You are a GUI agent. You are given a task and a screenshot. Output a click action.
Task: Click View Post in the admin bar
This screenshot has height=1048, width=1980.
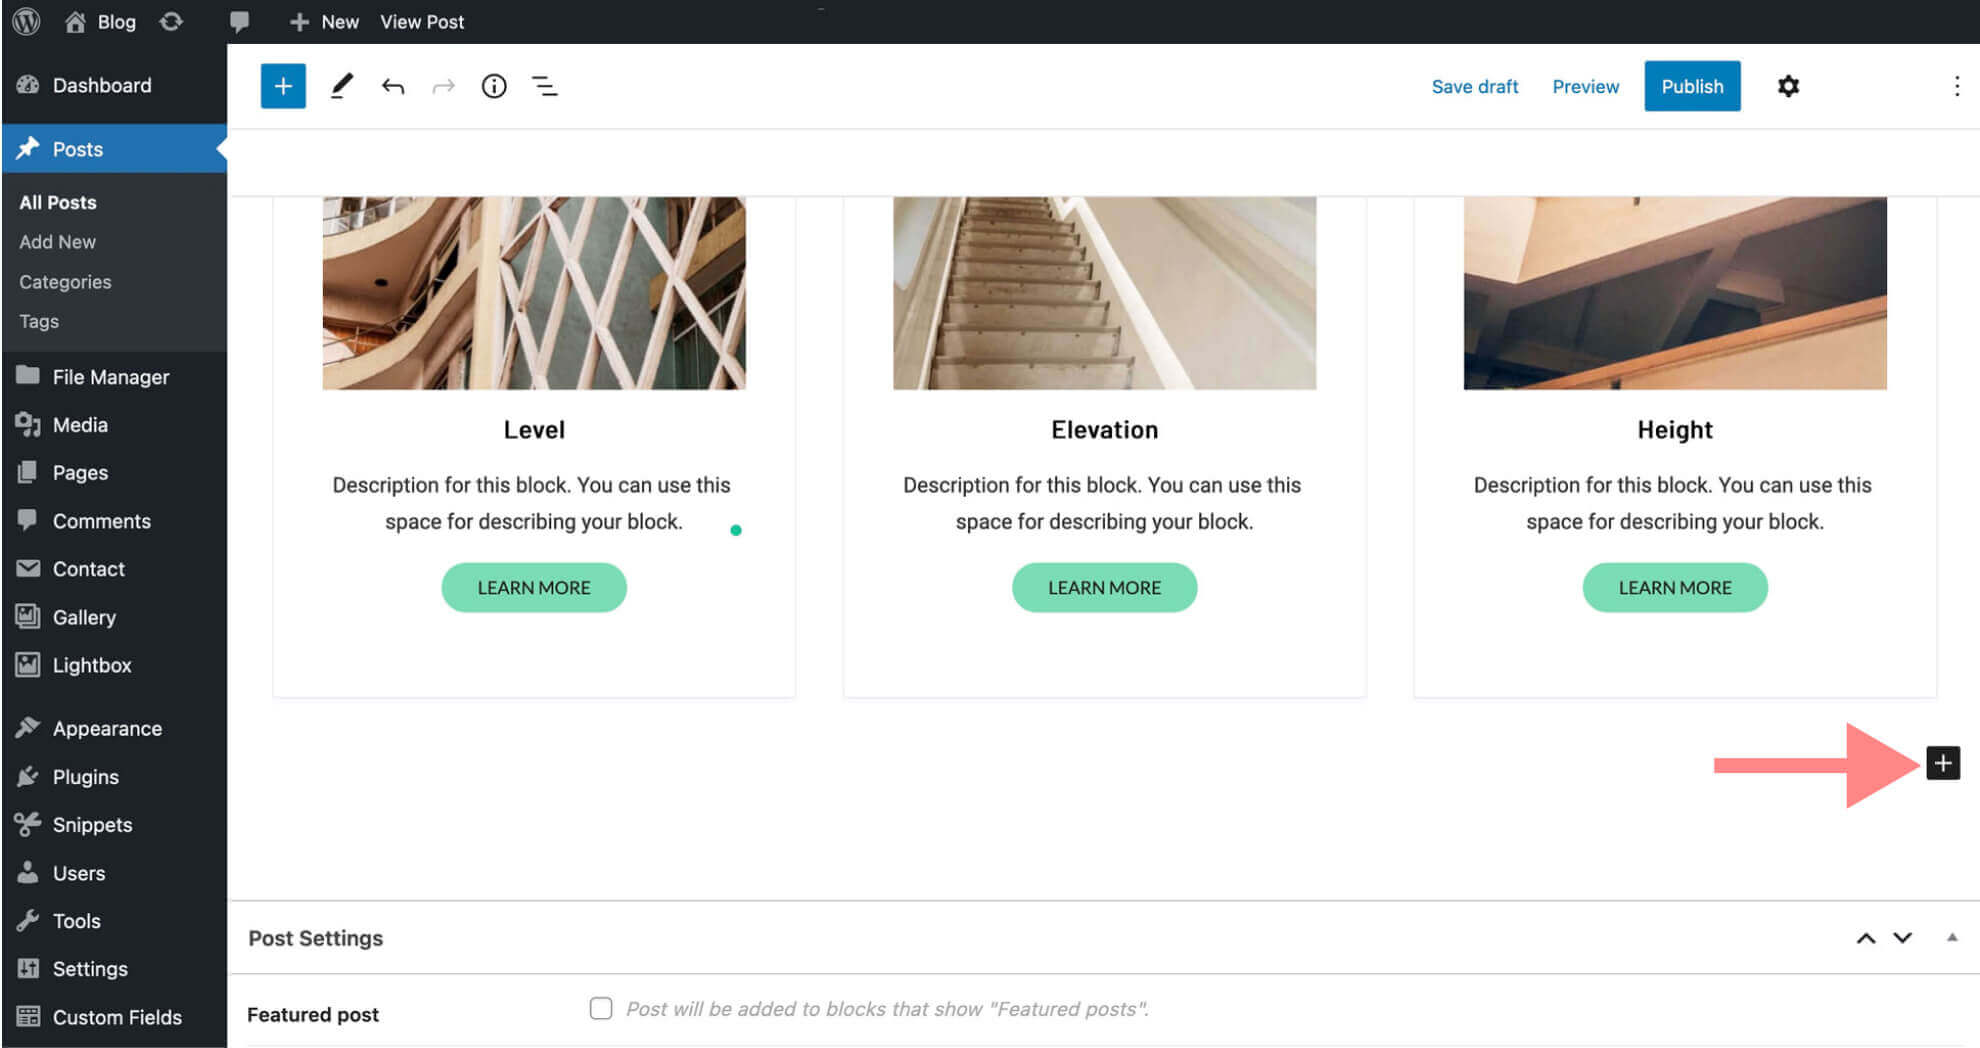pos(422,21)
